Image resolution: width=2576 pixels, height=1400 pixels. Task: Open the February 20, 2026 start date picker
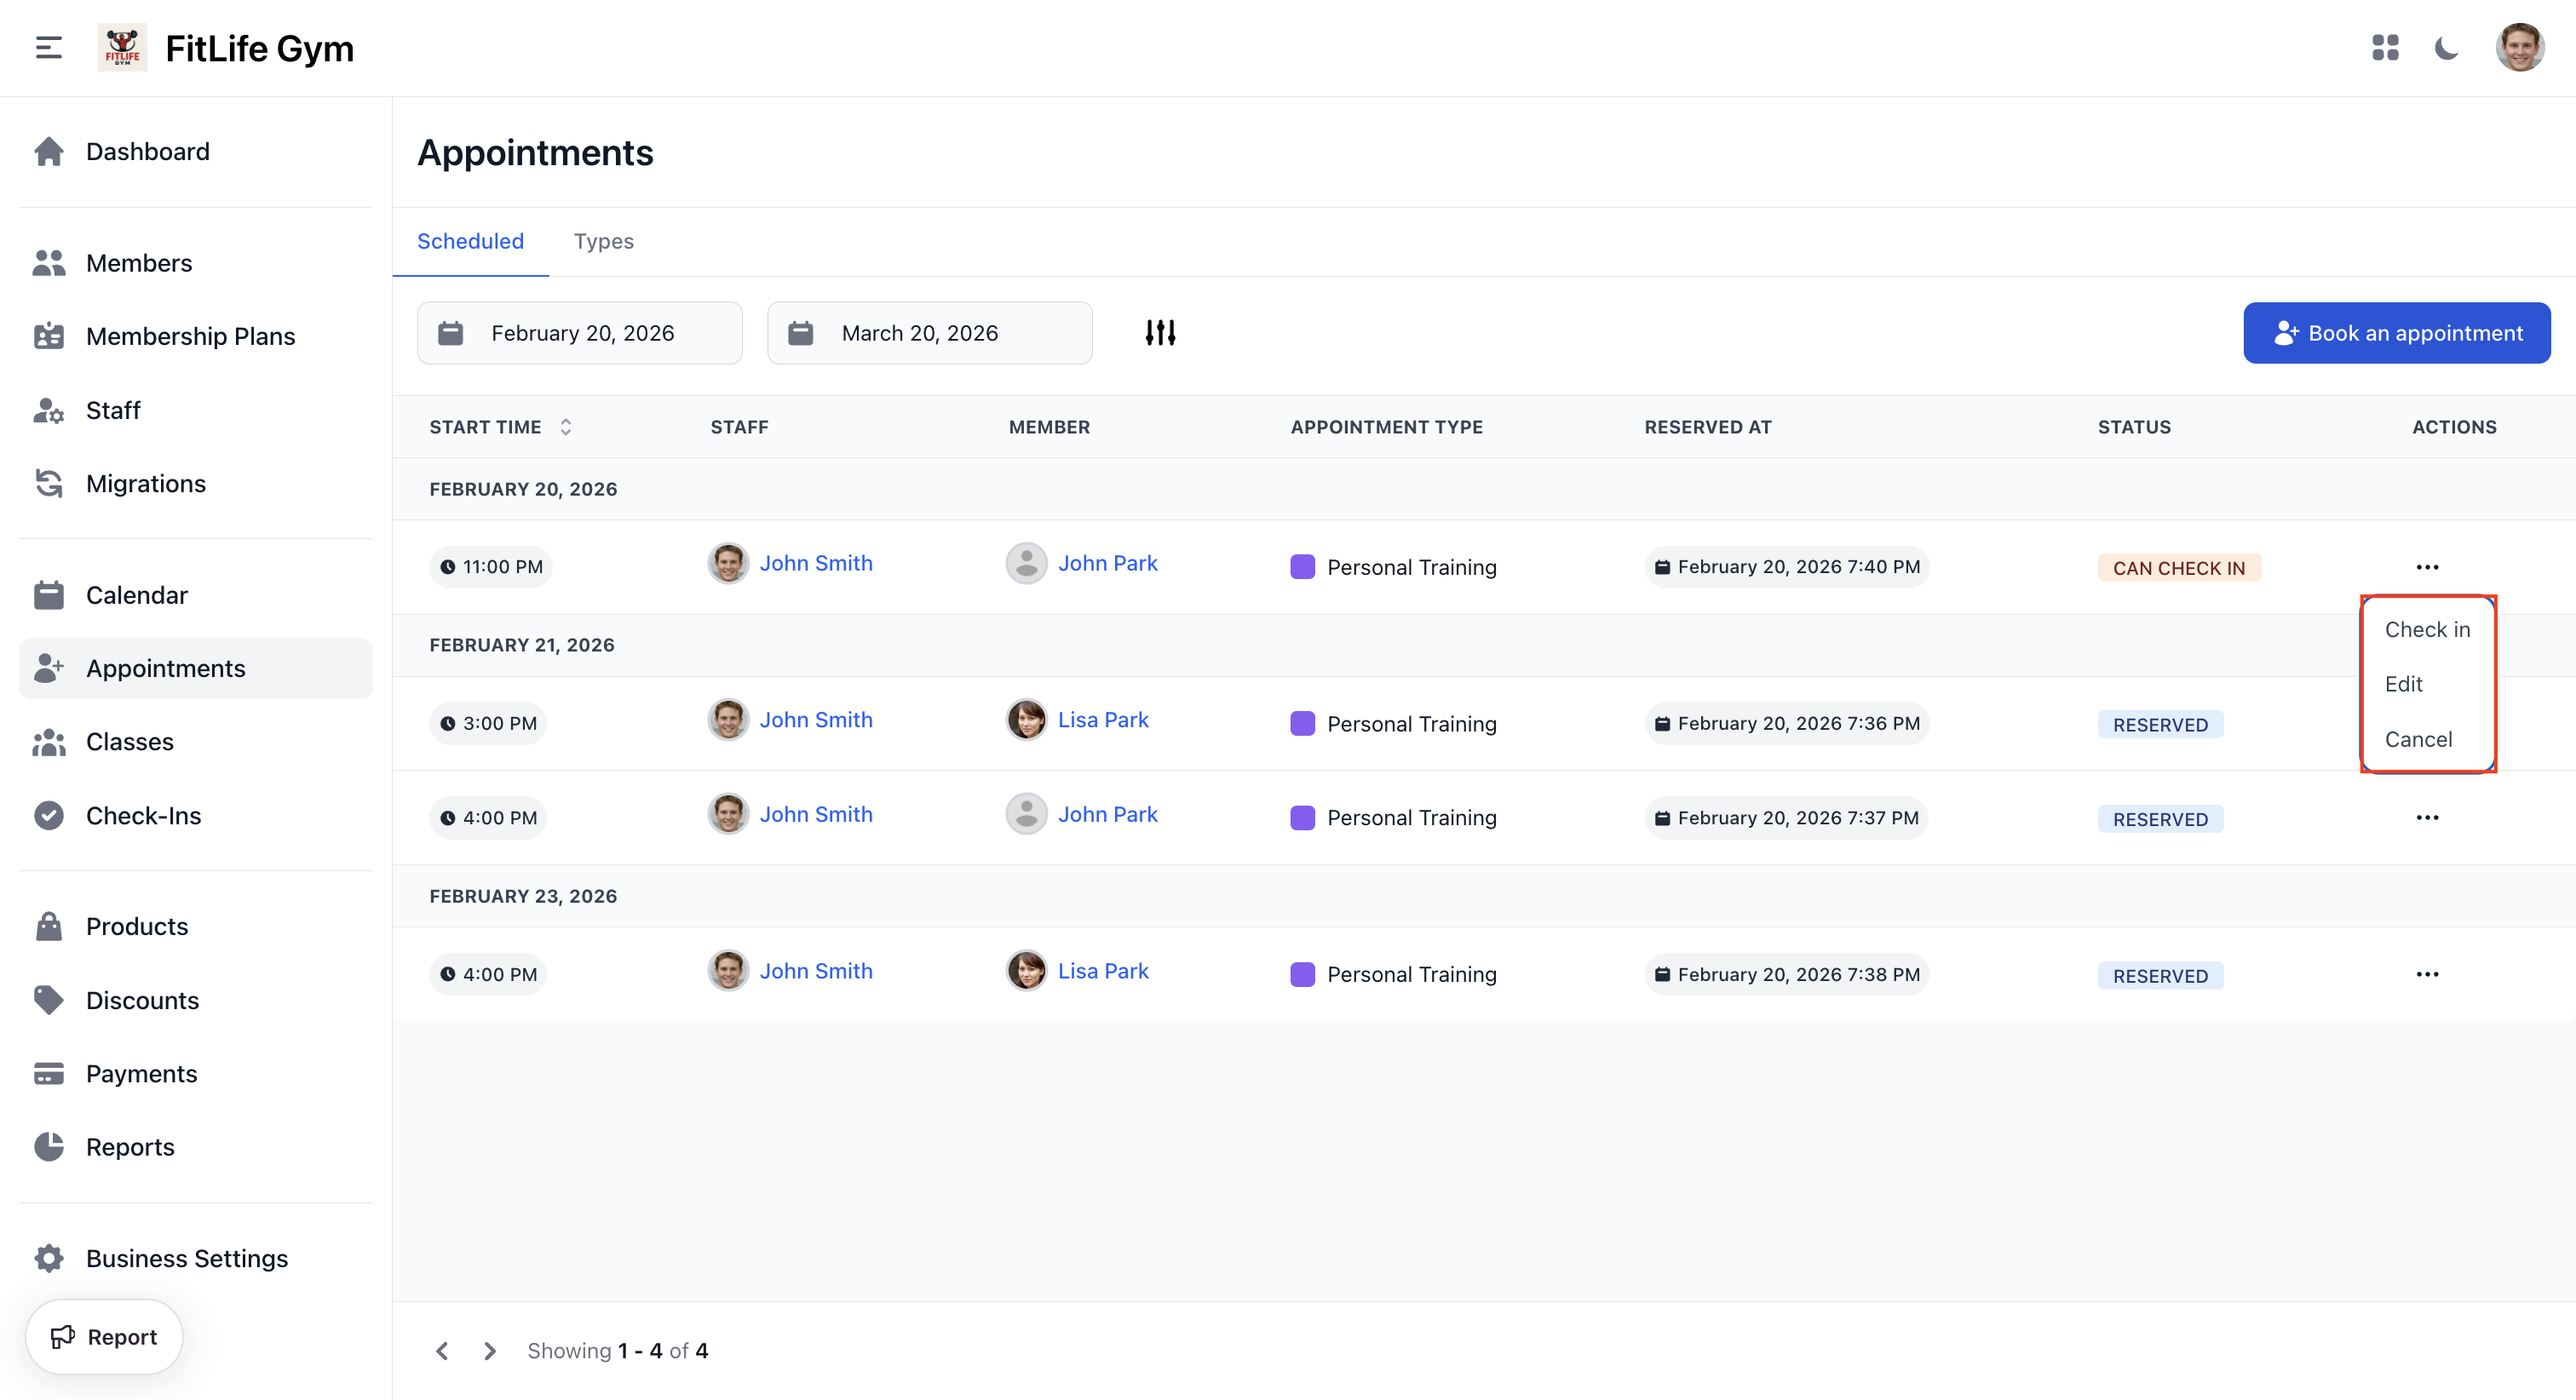[579, 332]
